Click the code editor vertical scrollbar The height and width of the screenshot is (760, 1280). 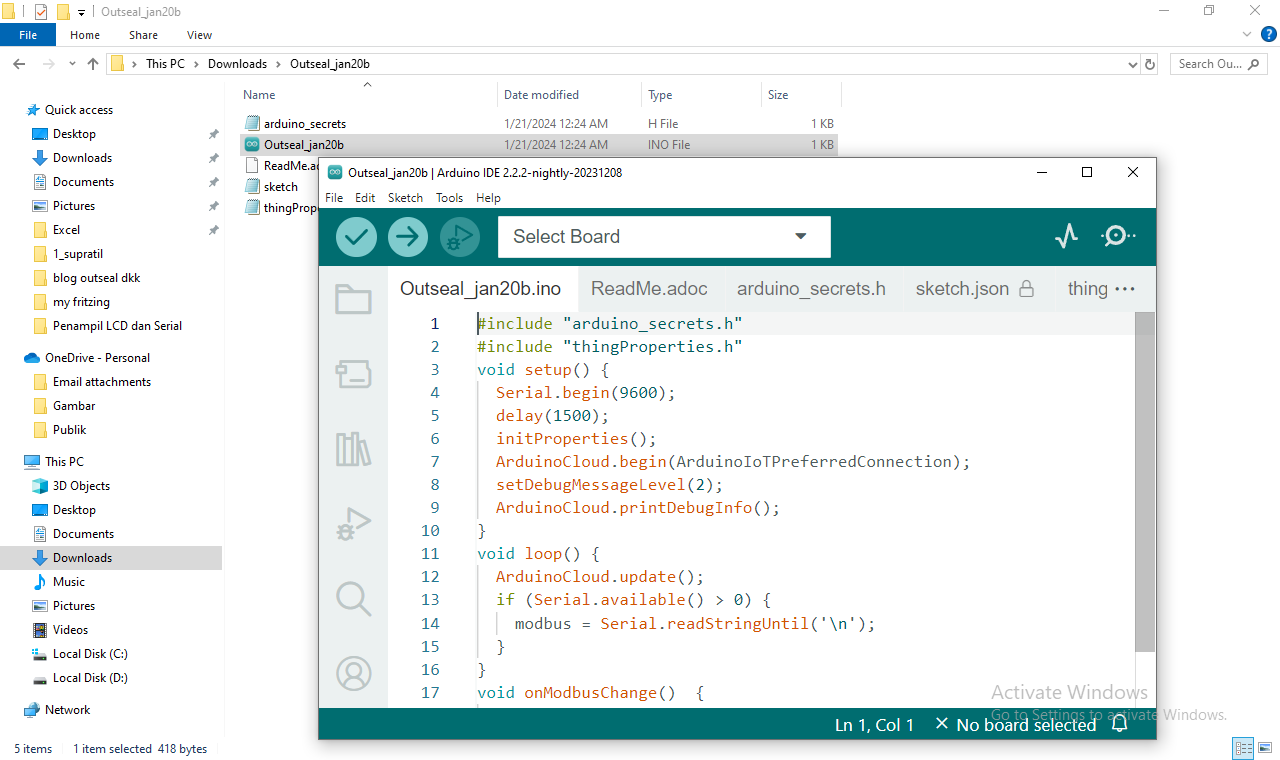(x=1145, y=482)
